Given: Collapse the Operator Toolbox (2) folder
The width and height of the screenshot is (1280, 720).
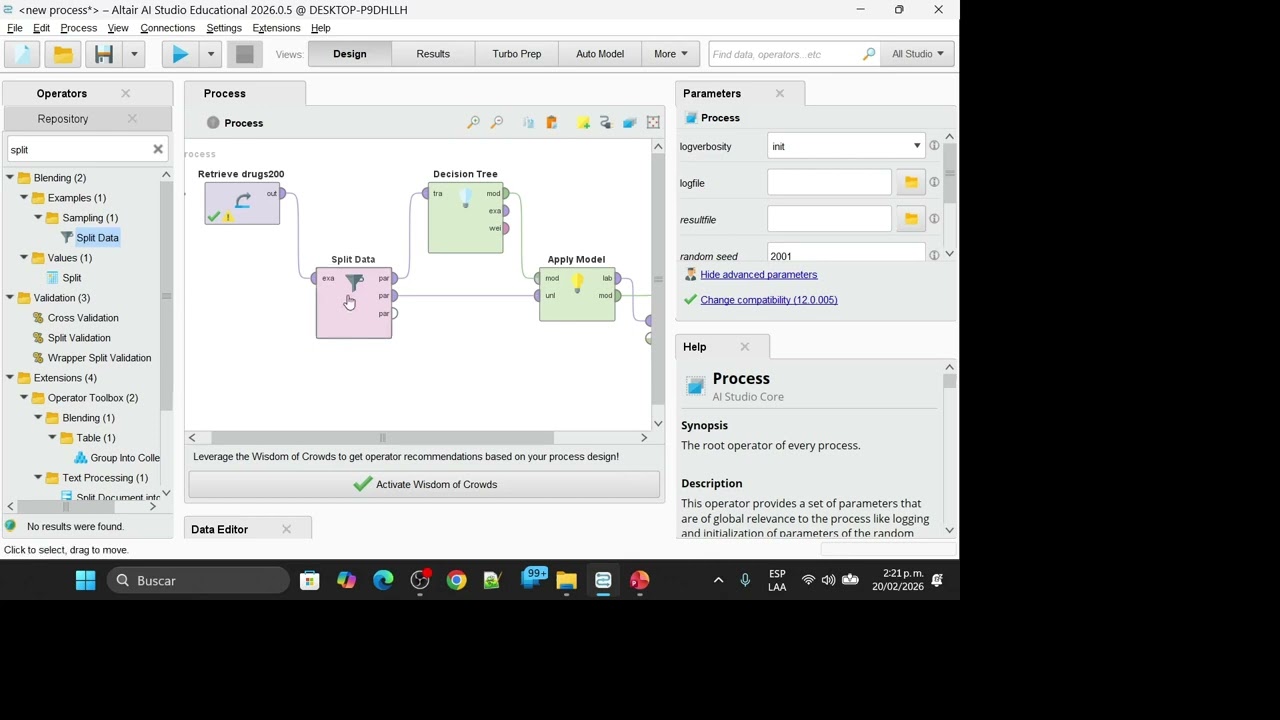Looking at the screenshot, I should [x=24, y=398].
